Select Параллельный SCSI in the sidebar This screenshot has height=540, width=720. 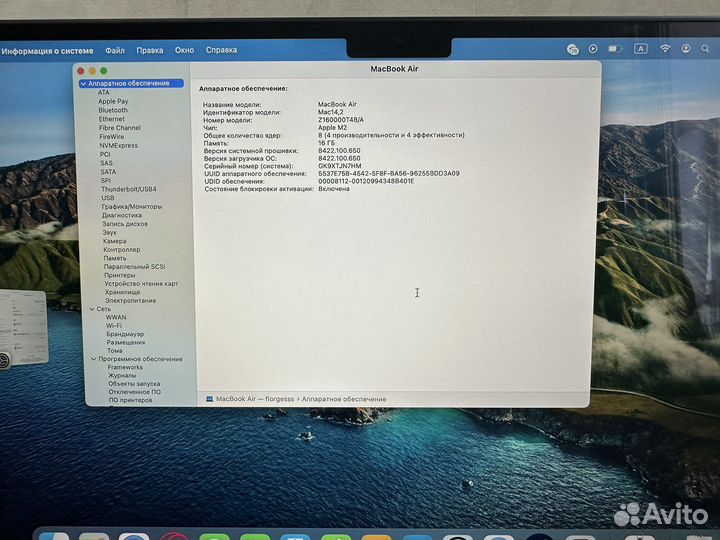click(134, 266)
